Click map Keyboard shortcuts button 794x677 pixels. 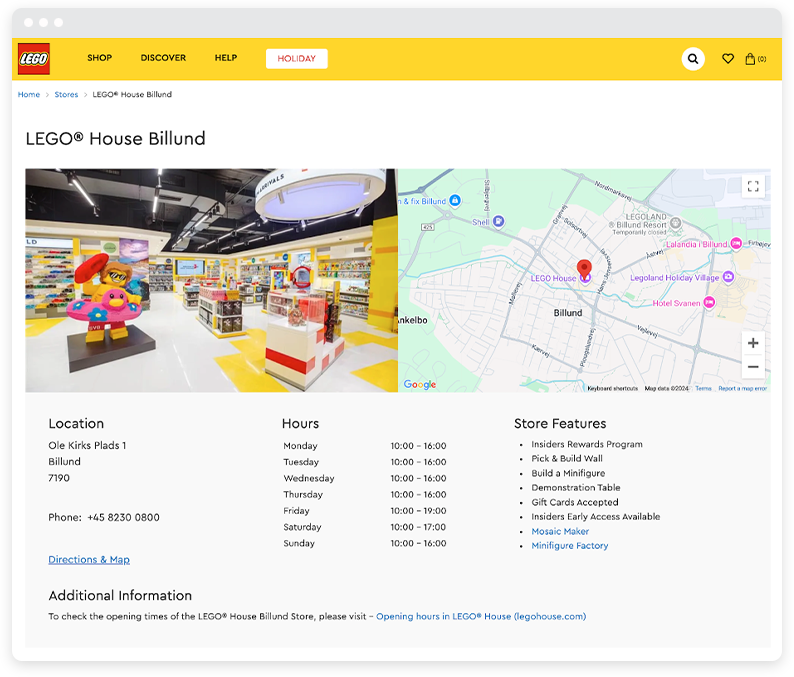(613, 388)
